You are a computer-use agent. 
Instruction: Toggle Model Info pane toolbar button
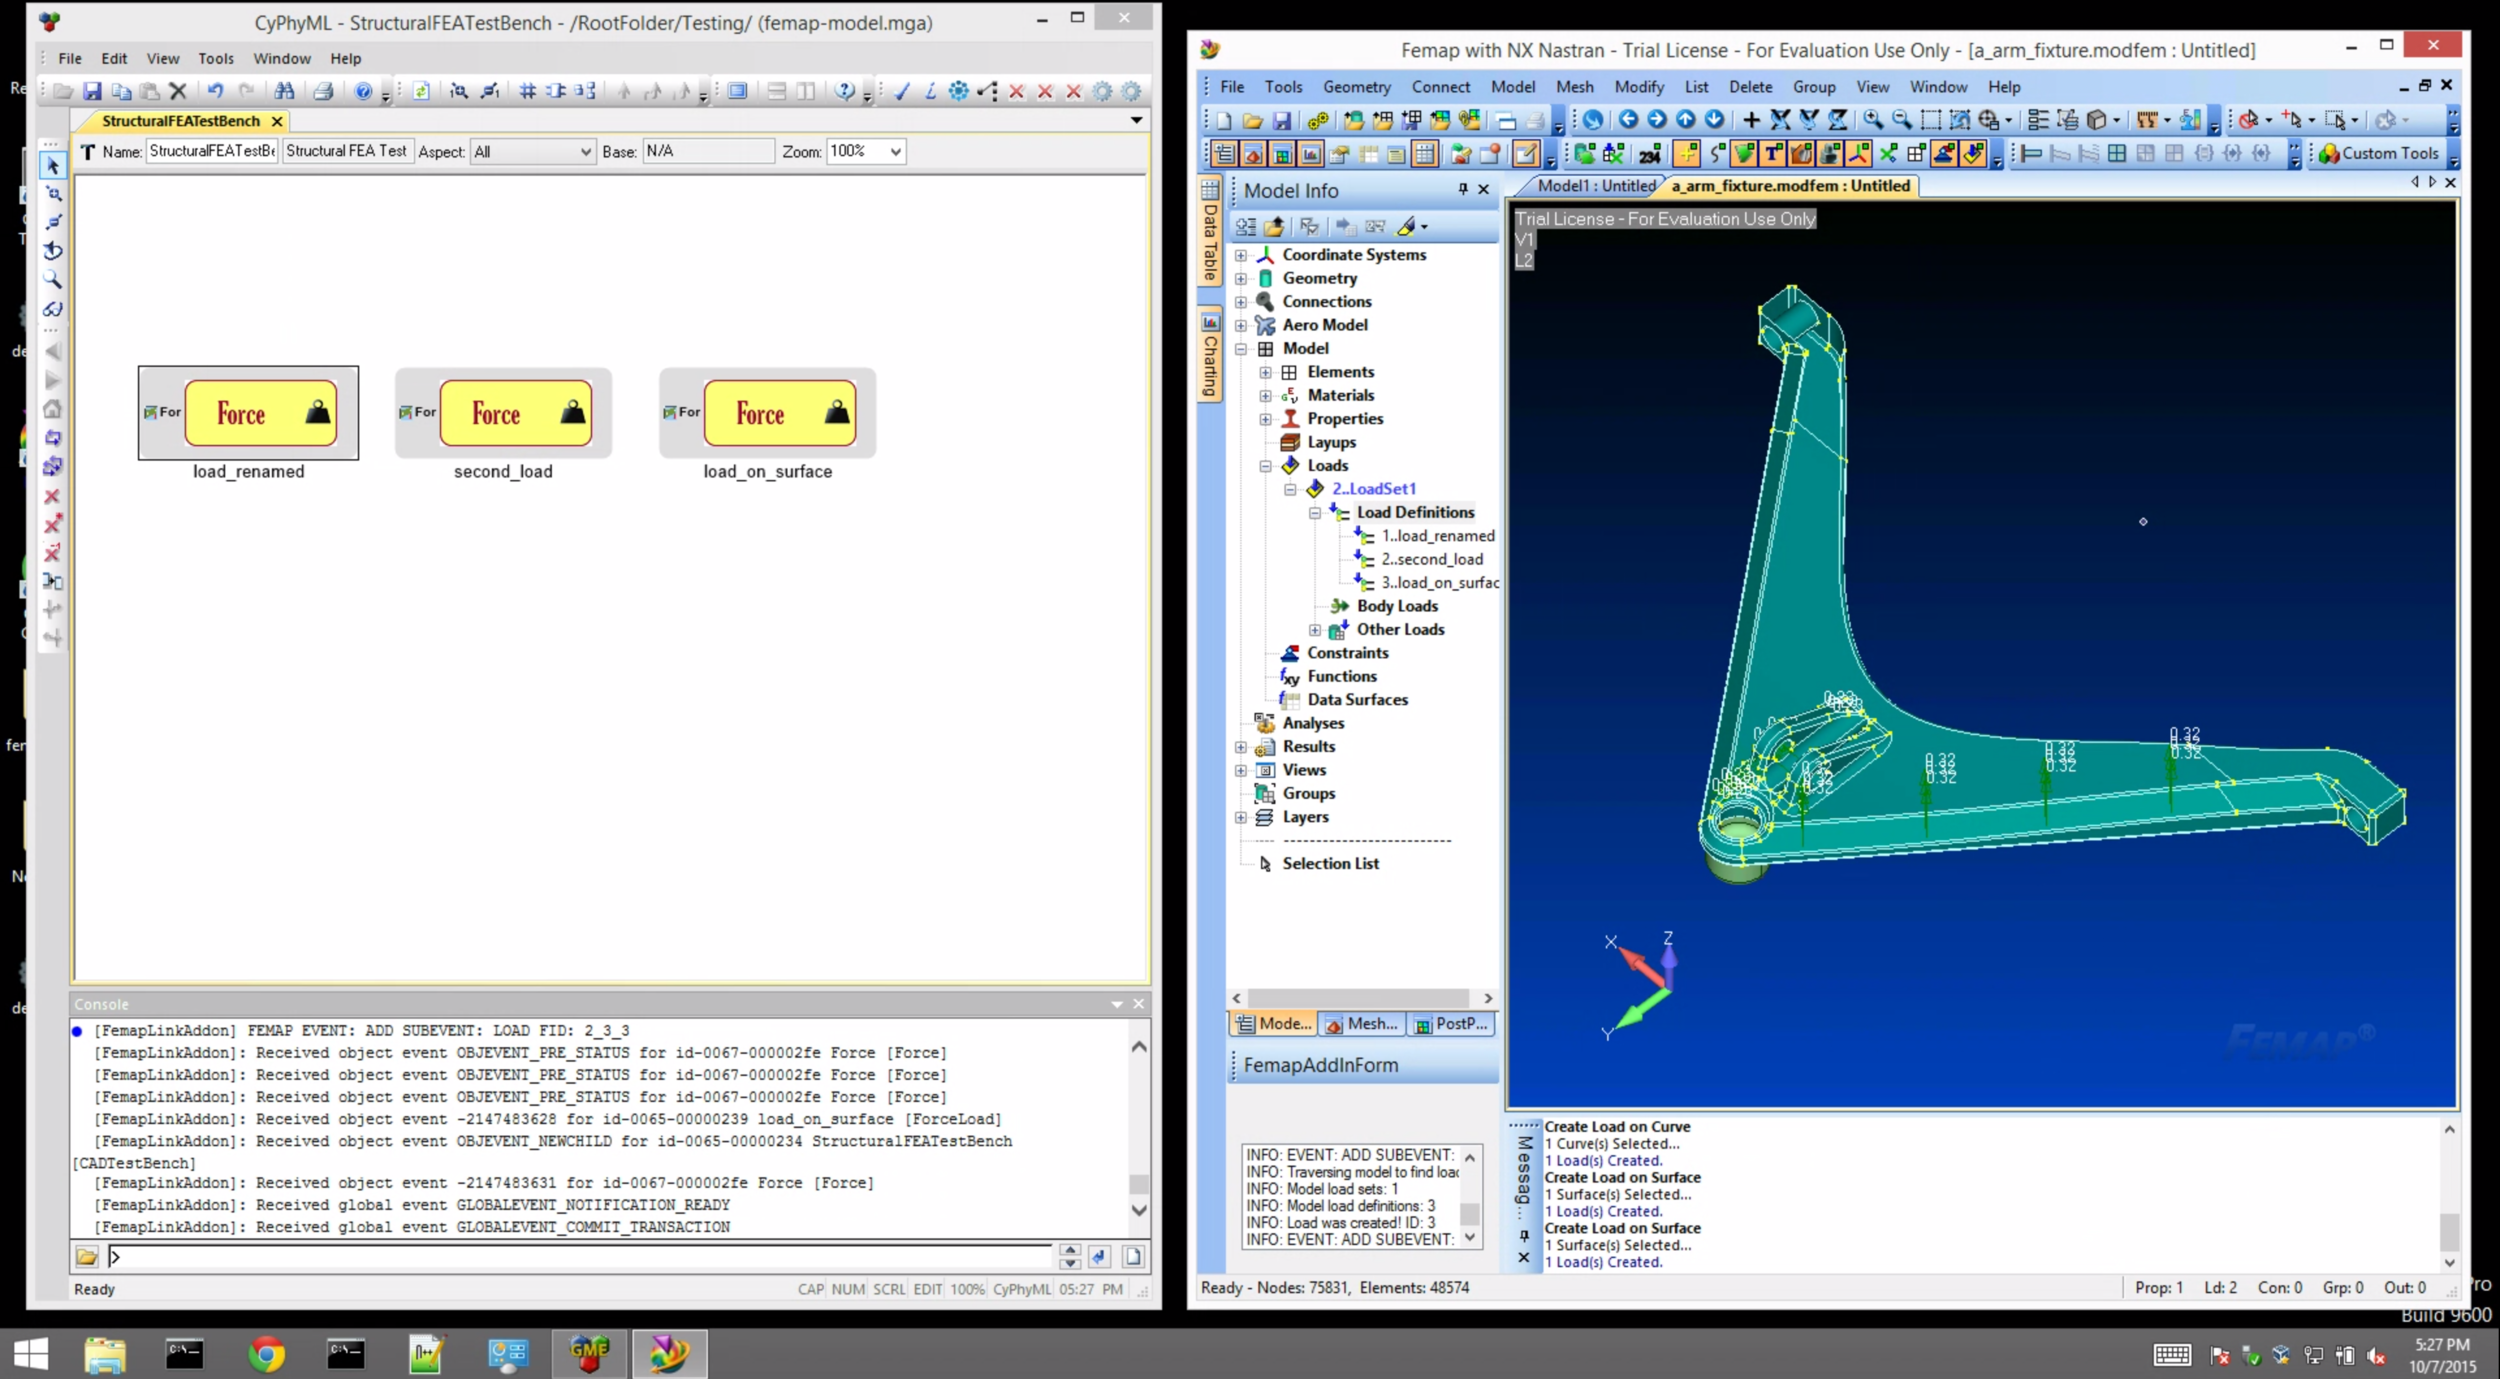tap(1224, 153)
